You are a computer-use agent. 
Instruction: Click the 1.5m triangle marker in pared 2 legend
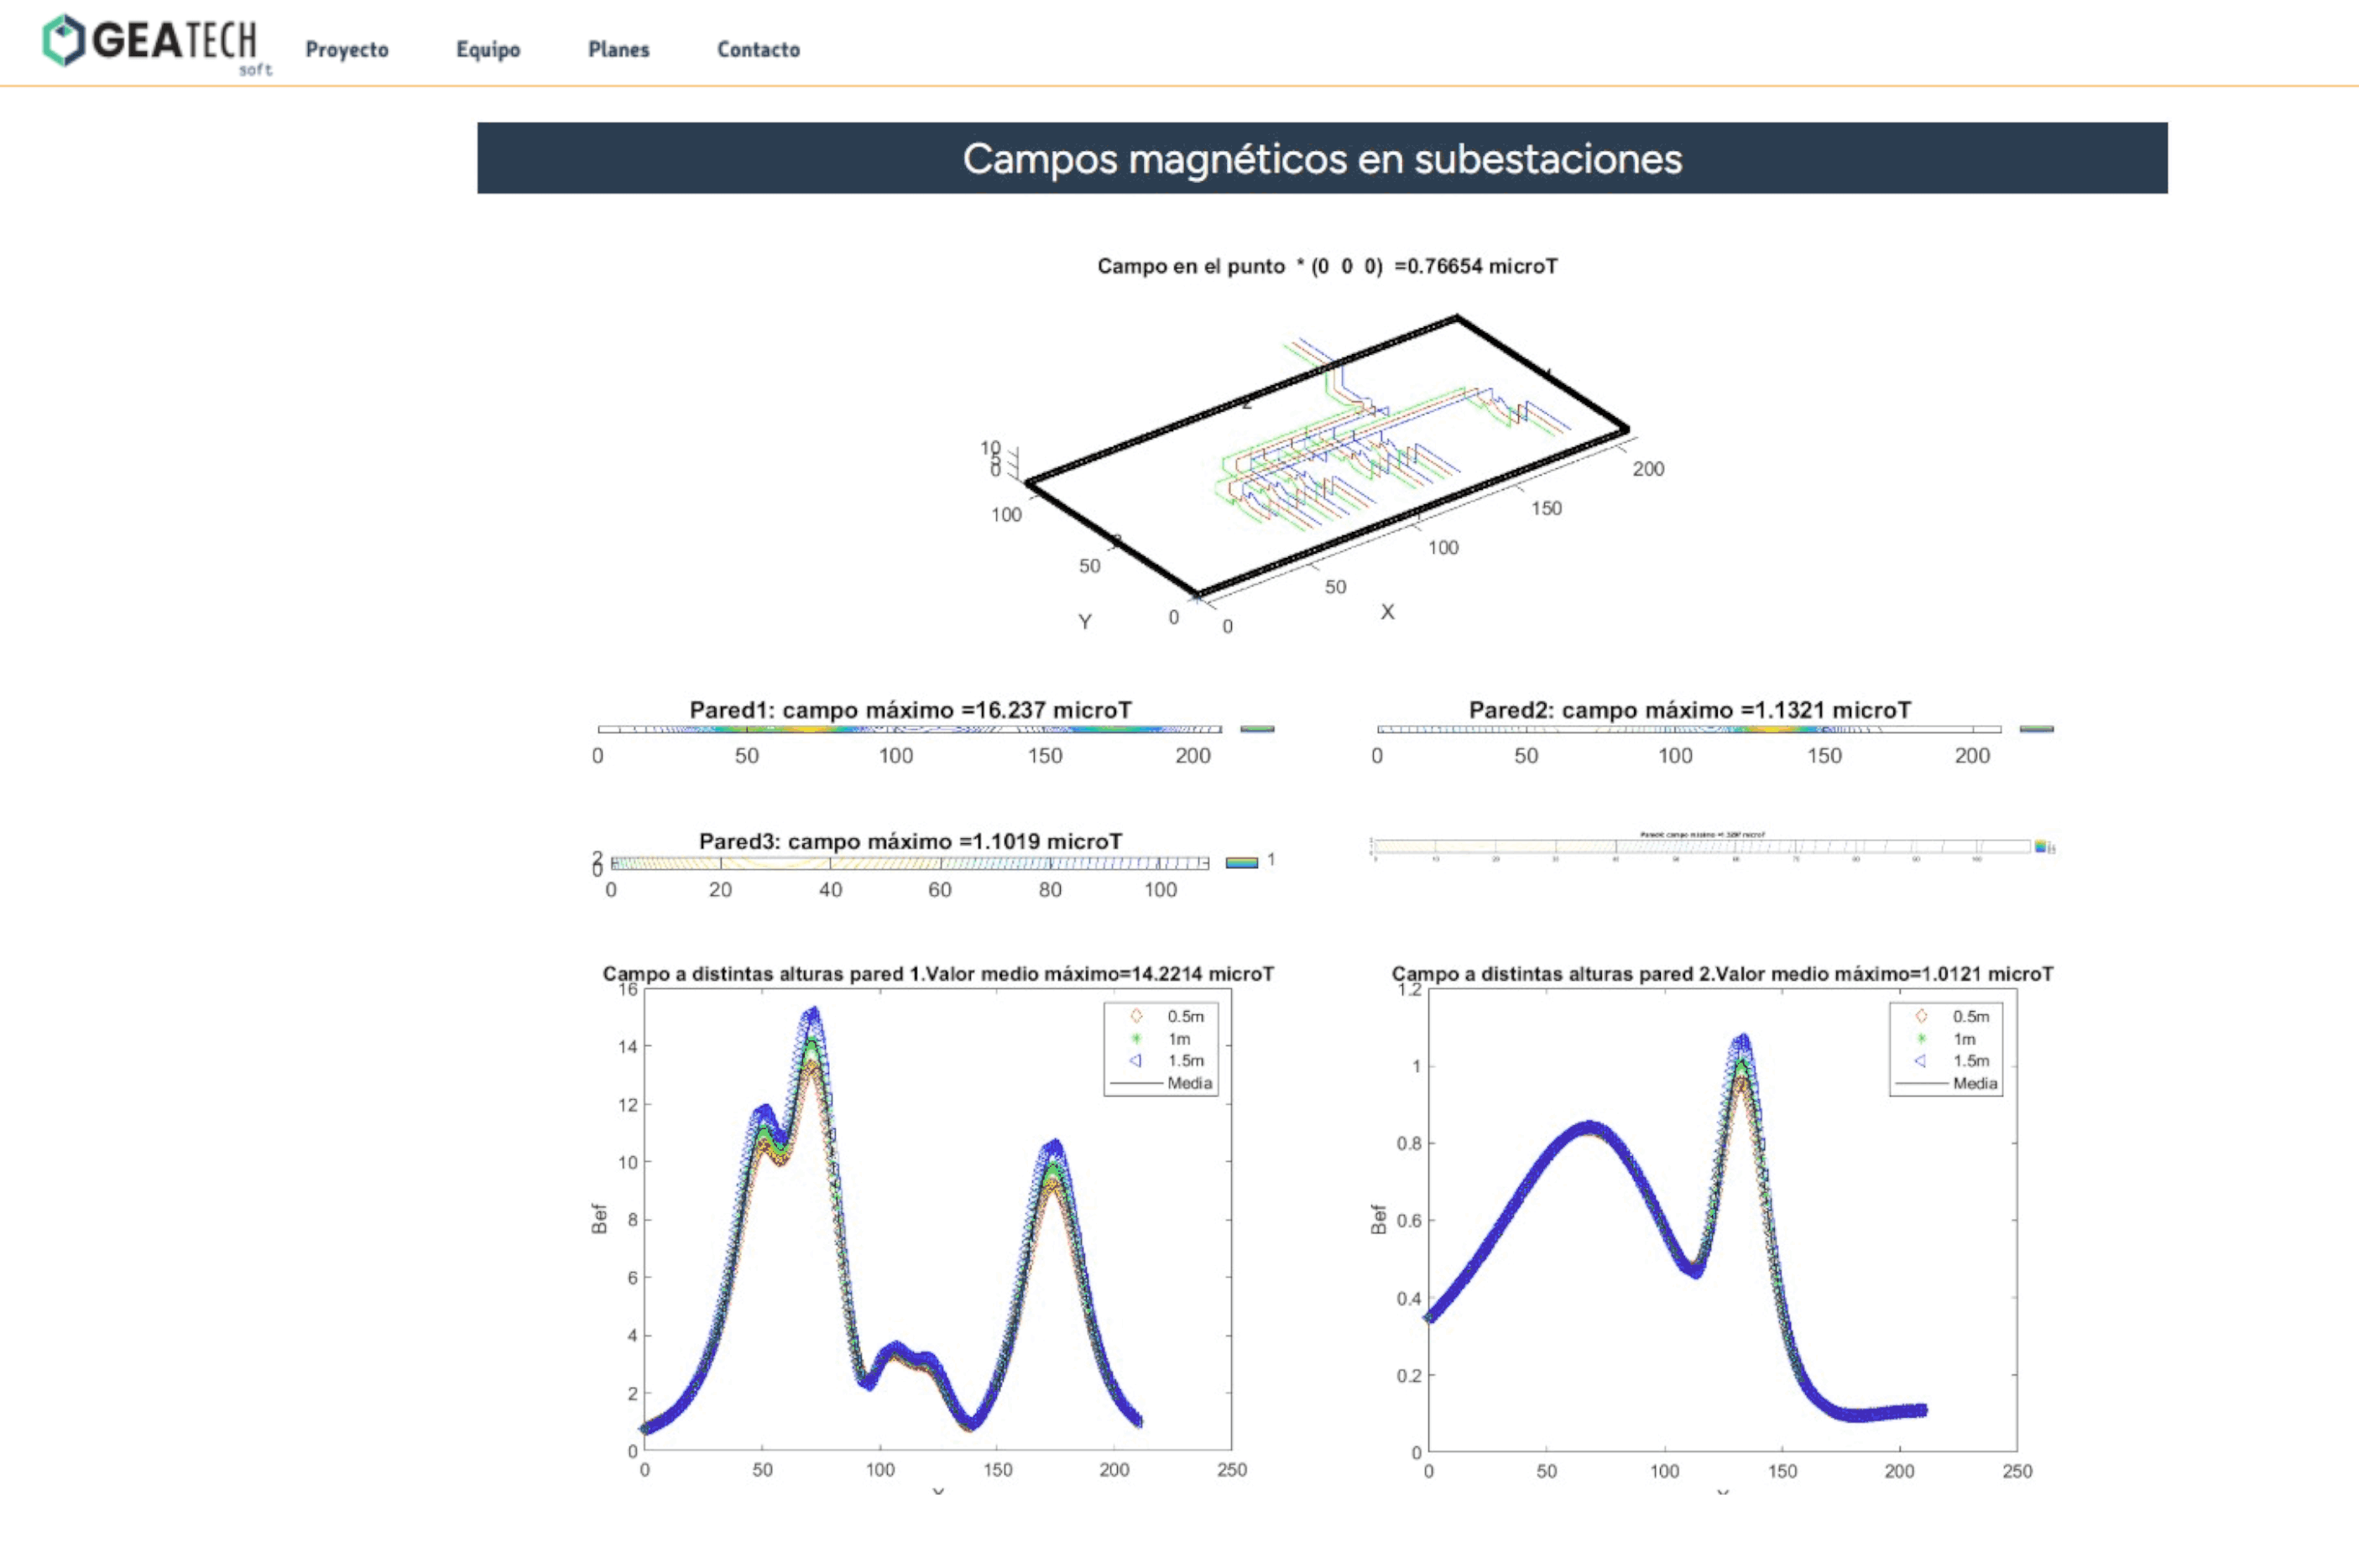[x=1921, y=1061]
